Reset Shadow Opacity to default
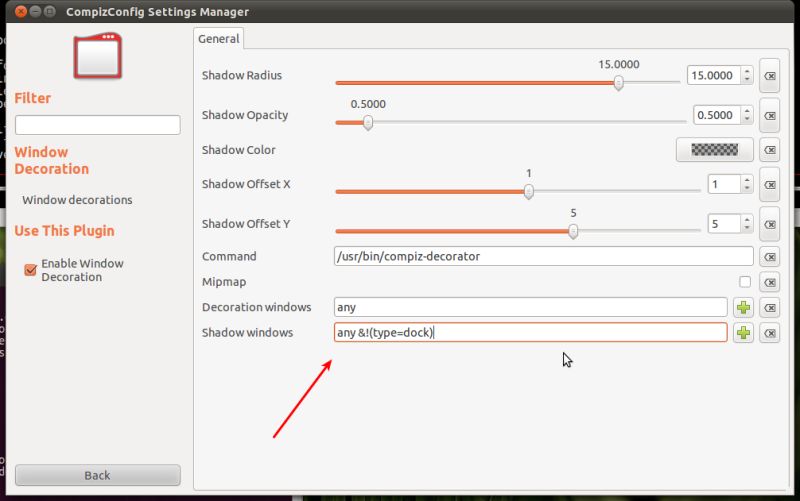 coord(769,115)
